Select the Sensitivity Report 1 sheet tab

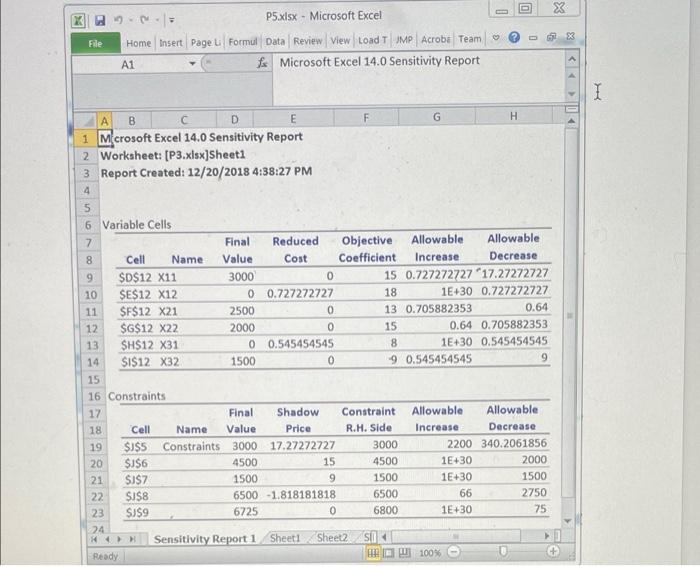[x=205, y=539]
